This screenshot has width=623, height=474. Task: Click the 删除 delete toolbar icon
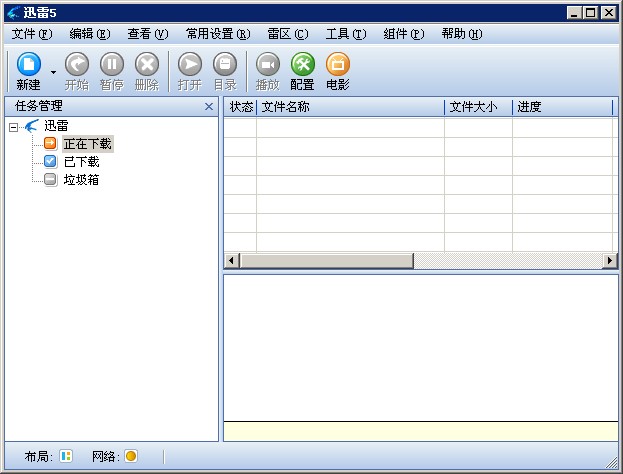point(147,64)
